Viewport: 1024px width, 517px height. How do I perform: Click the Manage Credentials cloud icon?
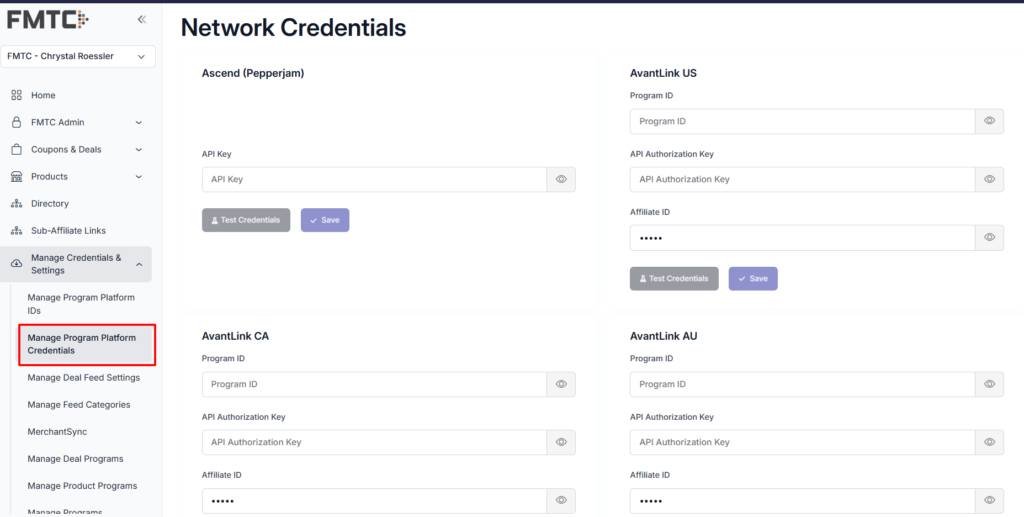tap(16, 264)
